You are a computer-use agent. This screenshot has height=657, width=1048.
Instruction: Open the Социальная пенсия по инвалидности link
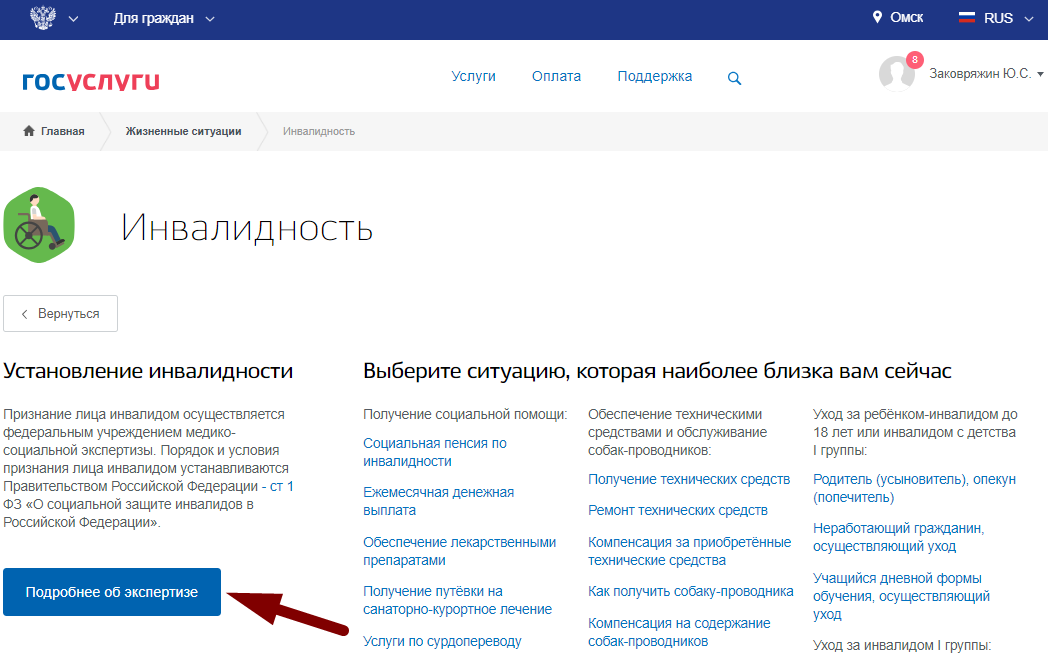(x=434, y=452)
